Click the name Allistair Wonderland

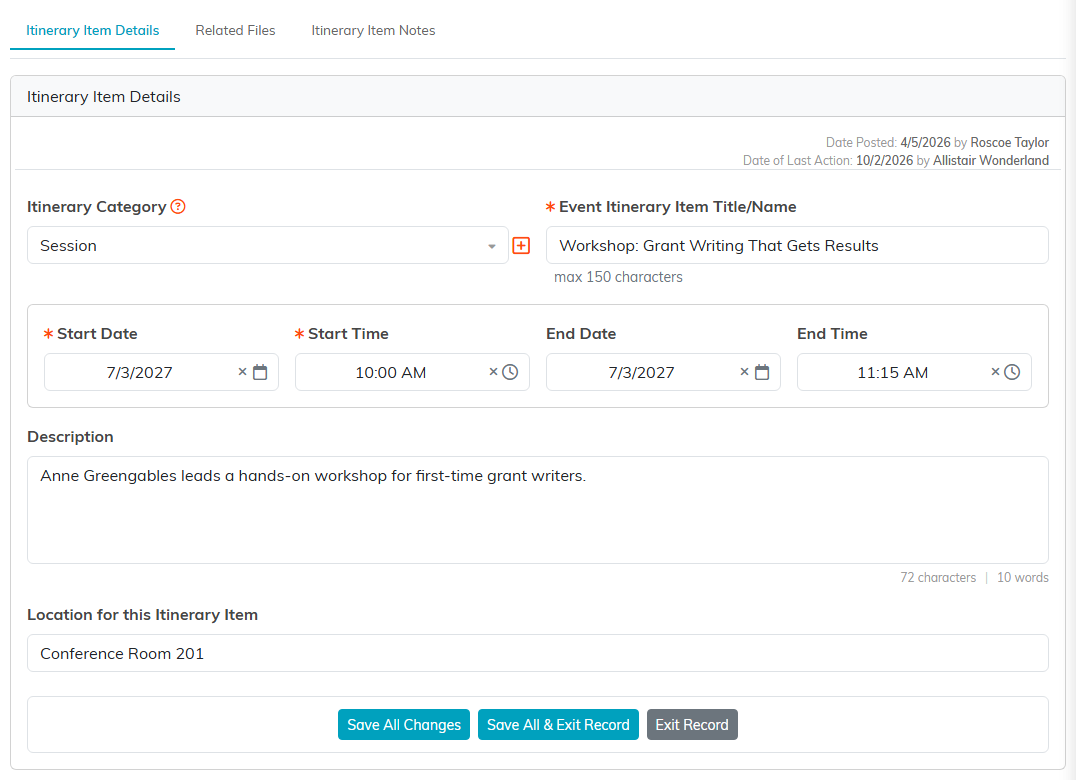point(991,161)
